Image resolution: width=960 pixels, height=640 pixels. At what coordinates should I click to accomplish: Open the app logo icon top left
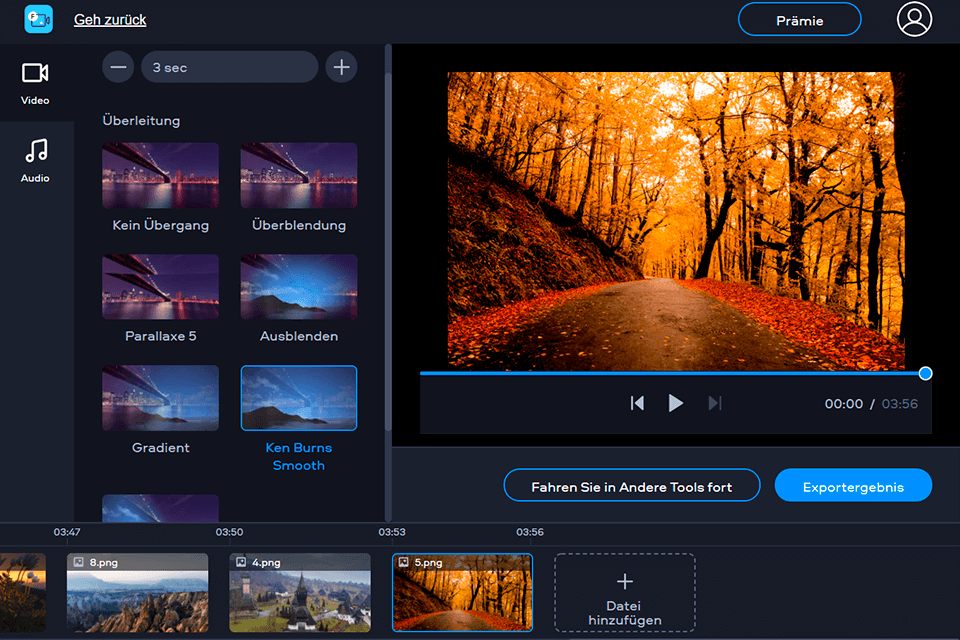click(38, 19)
